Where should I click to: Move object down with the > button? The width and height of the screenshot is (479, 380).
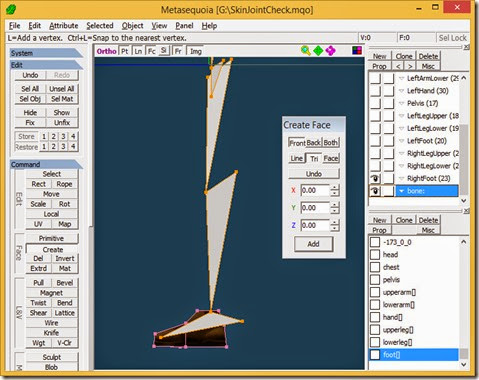[x=410, y=66]
